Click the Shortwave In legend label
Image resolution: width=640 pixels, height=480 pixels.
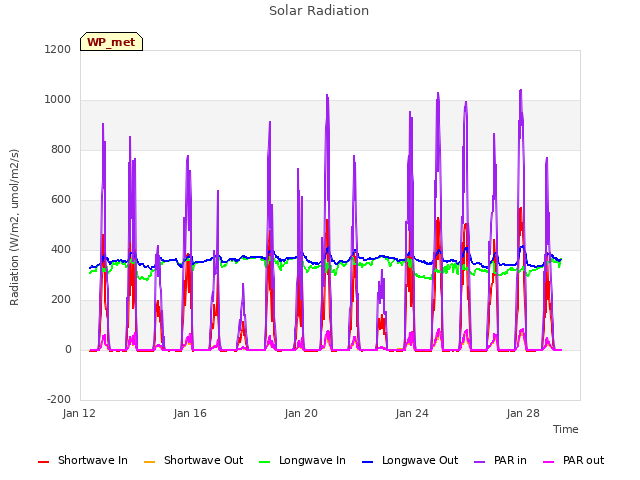click(x=93, y=460)
